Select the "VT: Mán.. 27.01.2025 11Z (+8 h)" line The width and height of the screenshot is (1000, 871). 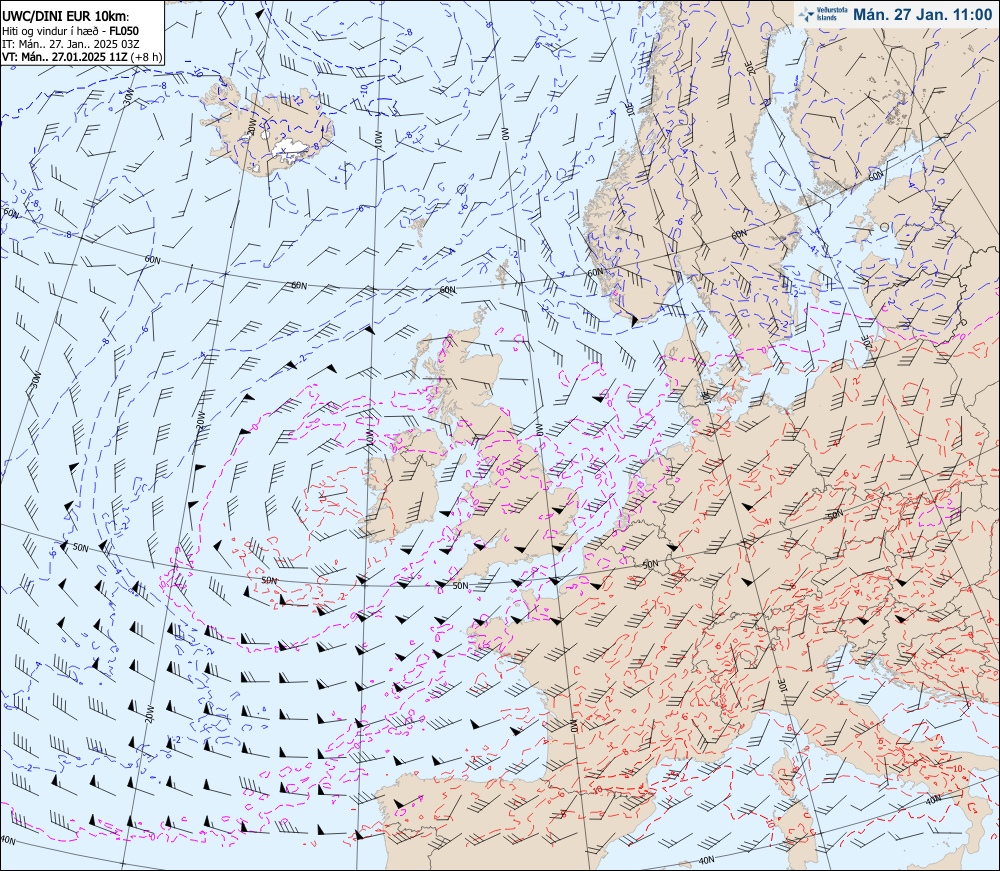pos(82,57)
